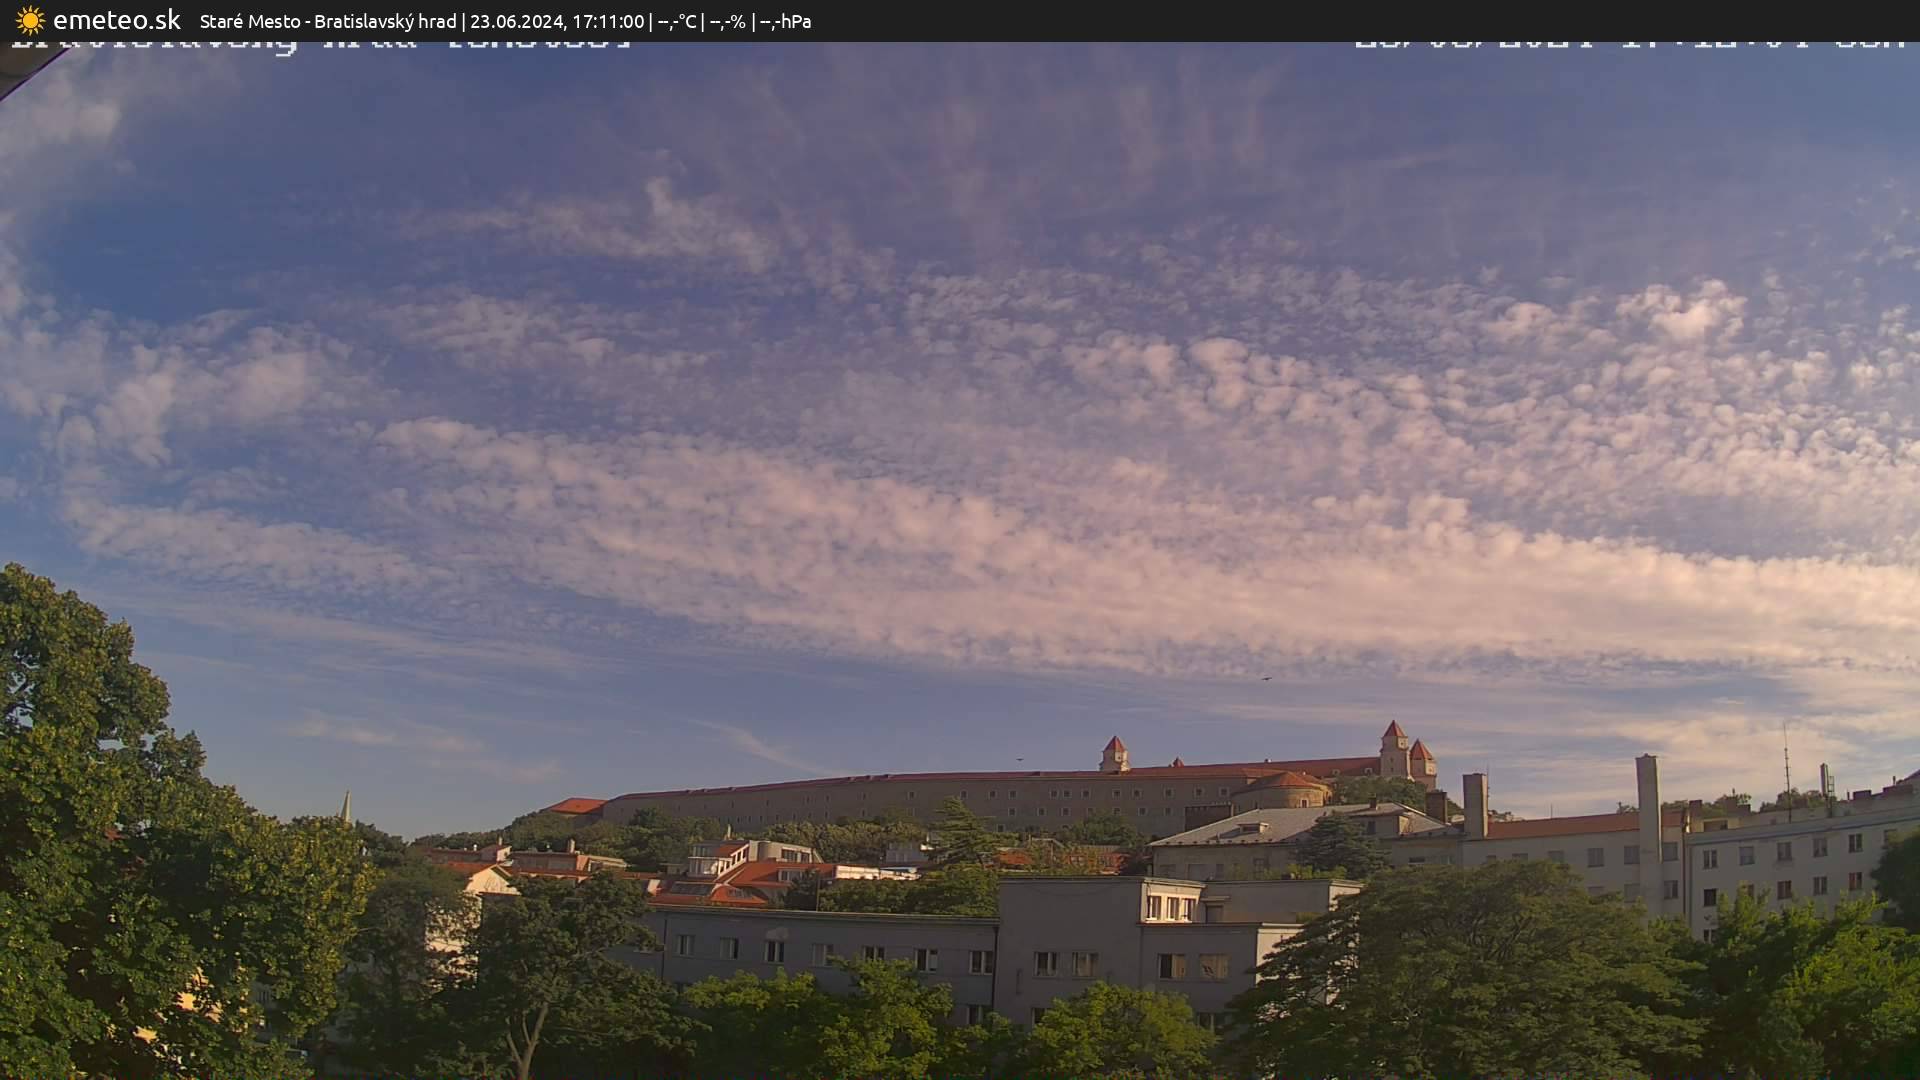Click the pressure reading --,-hPa
1920x1080 pixels.
point(785,21)
